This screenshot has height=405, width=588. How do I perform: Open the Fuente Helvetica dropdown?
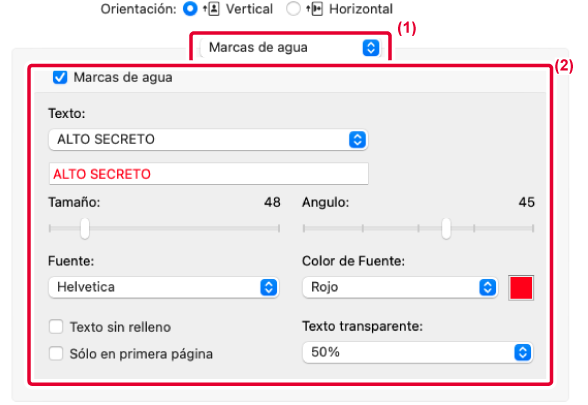[164, 287]
